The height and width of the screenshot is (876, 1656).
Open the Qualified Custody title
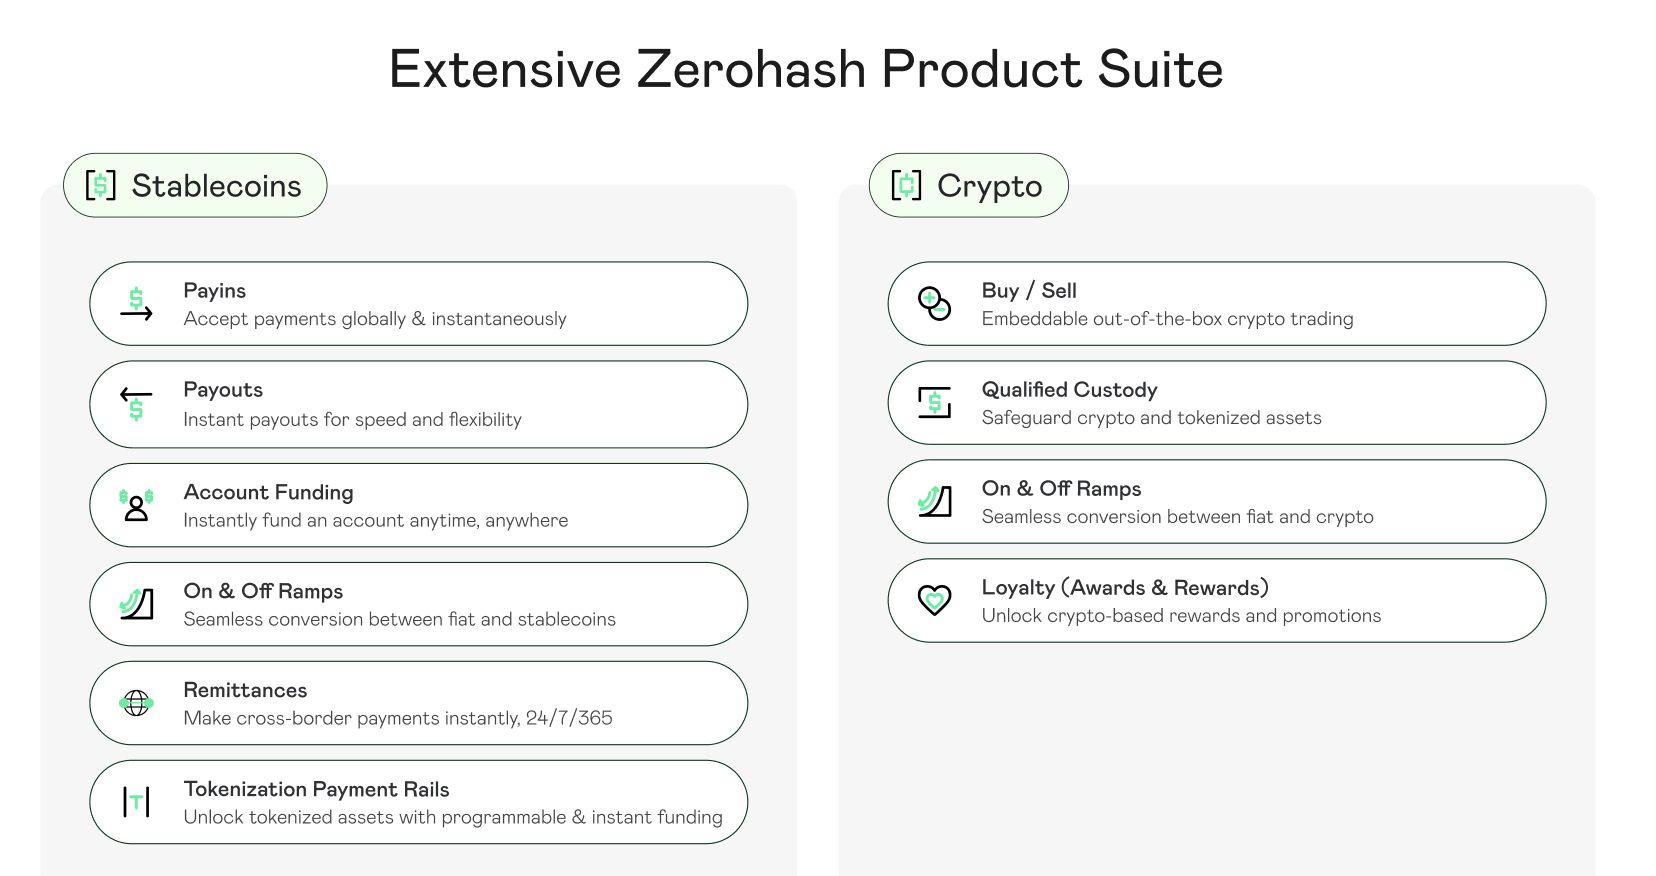pos(1069,390)
